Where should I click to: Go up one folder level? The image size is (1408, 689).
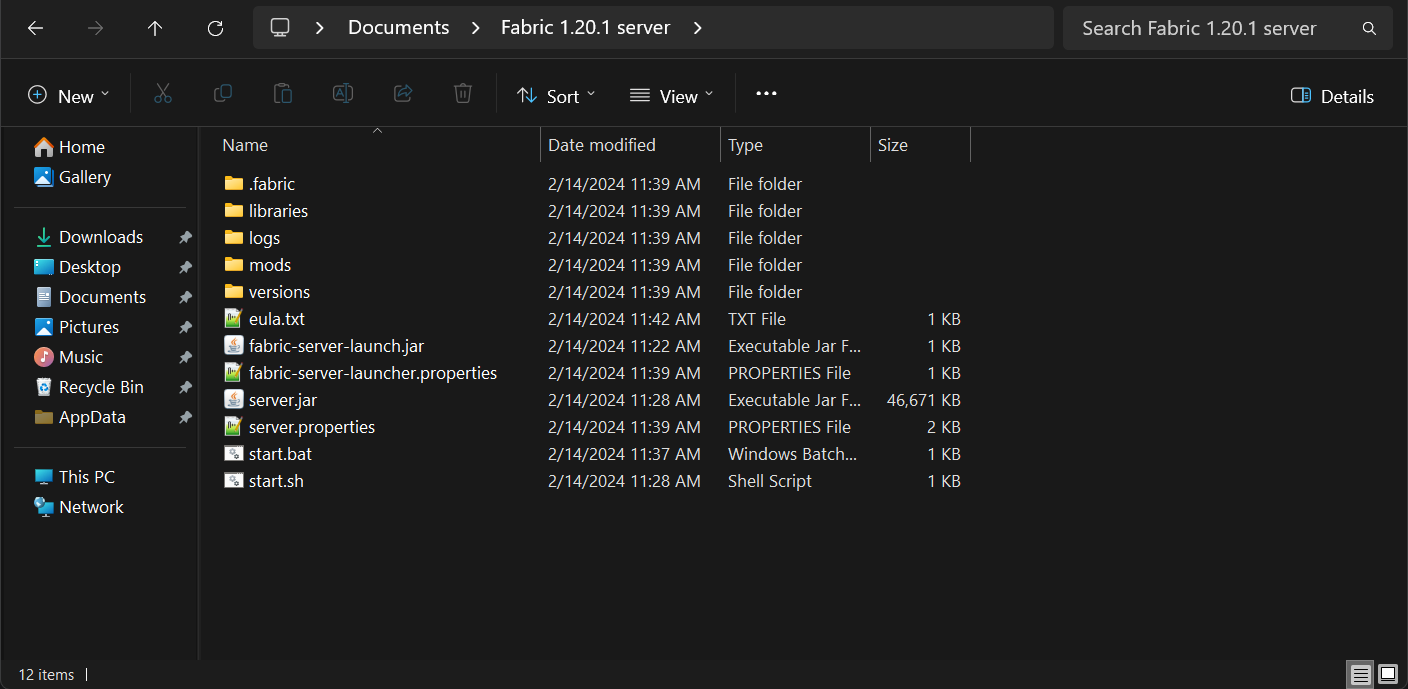(x=155, y=28)
